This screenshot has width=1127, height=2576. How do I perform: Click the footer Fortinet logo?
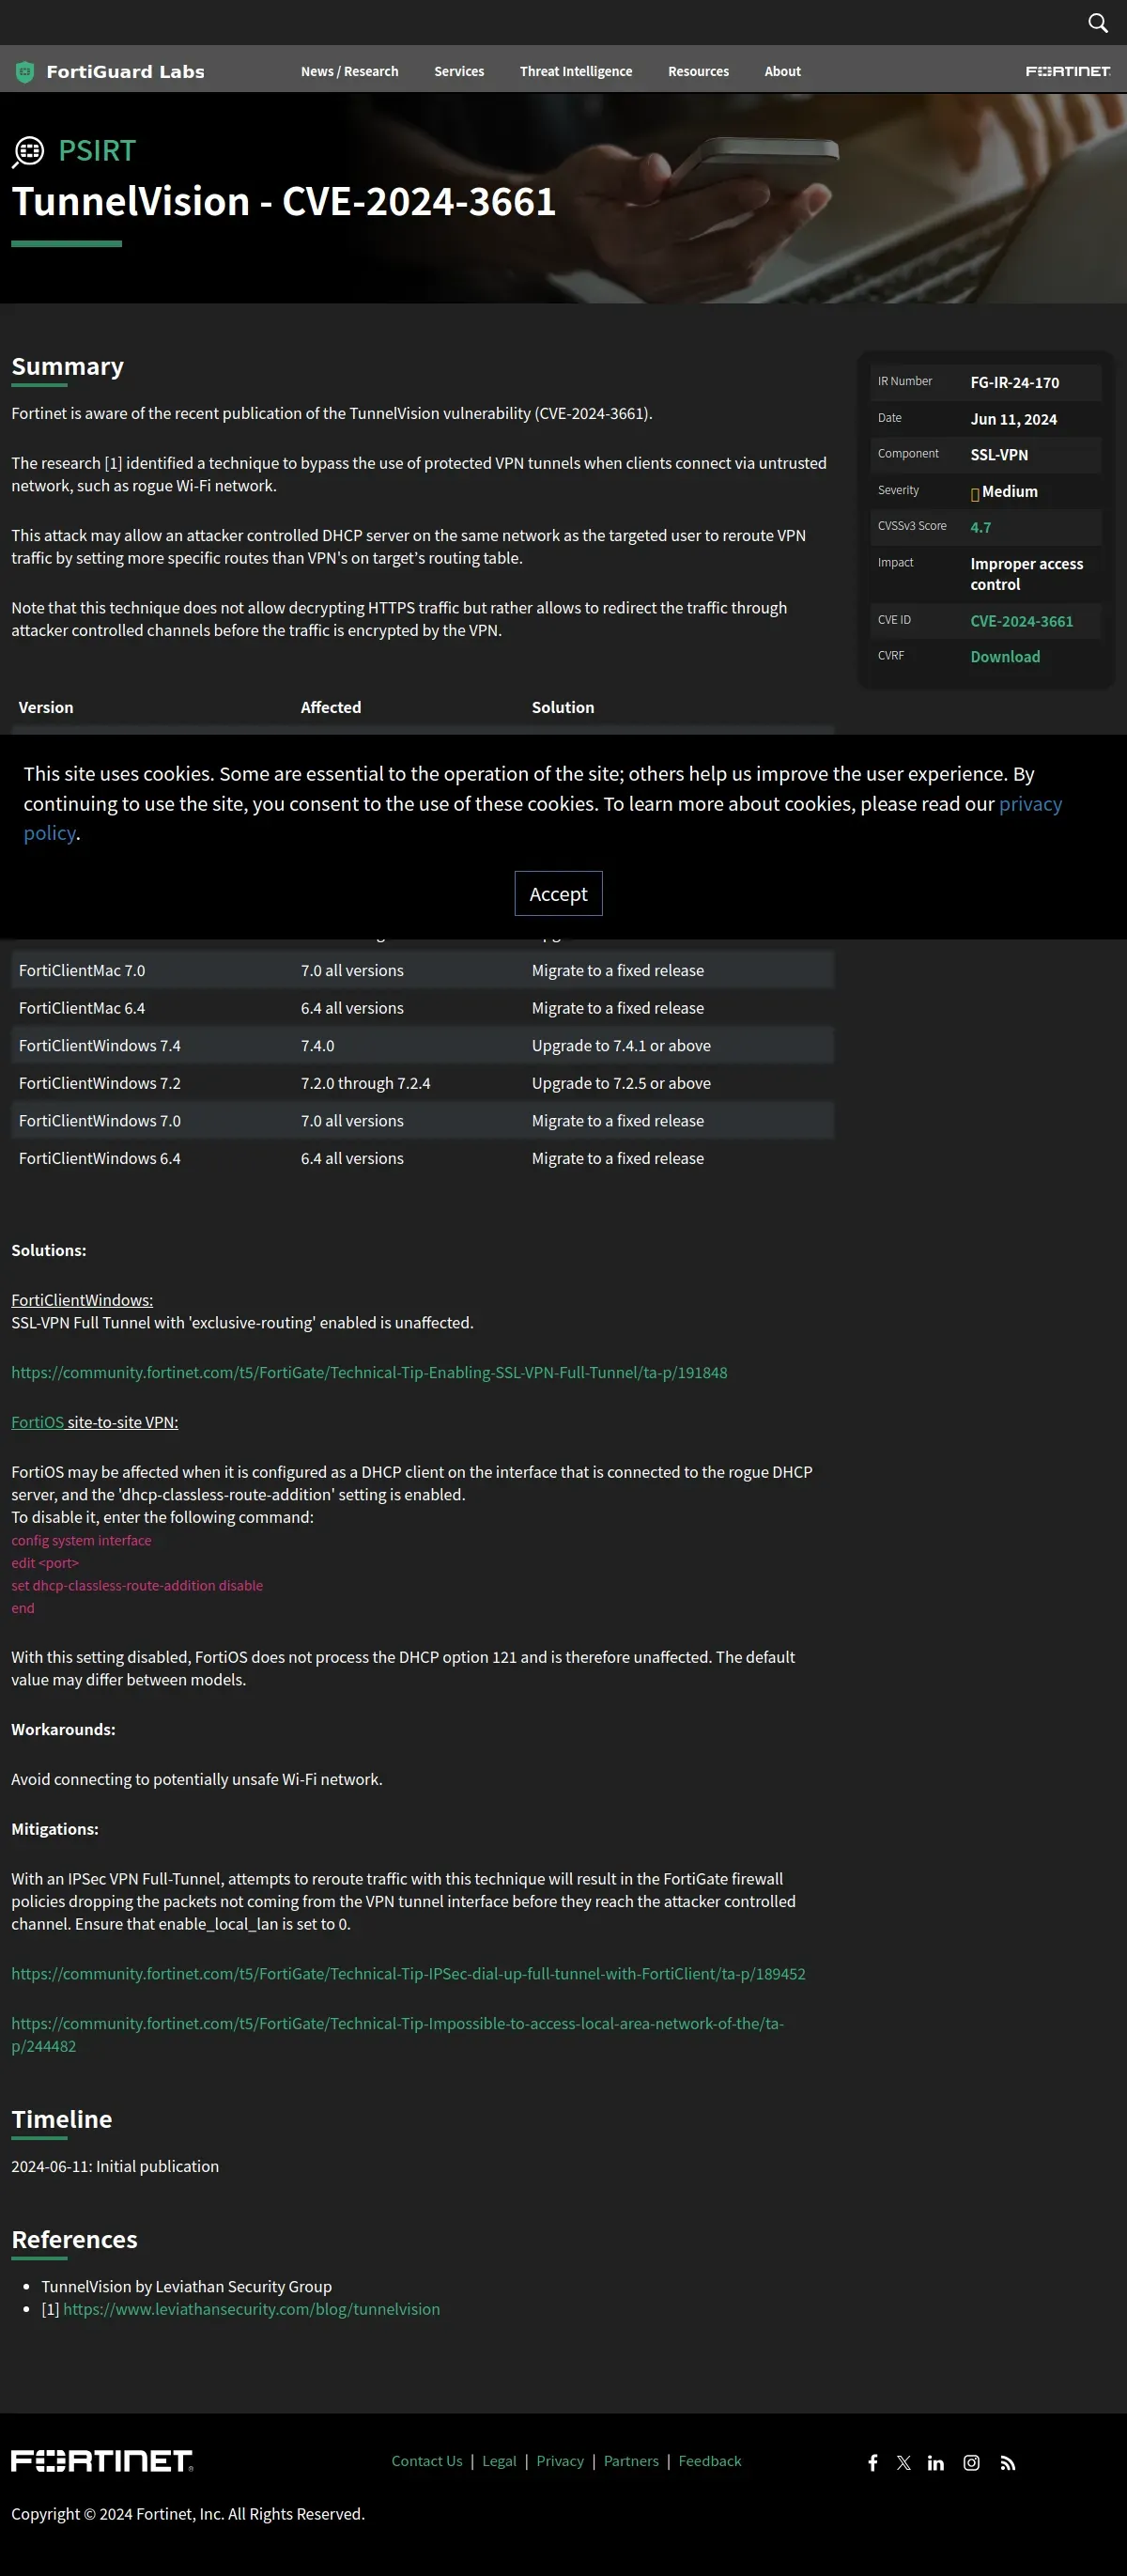pos(102,2460)
